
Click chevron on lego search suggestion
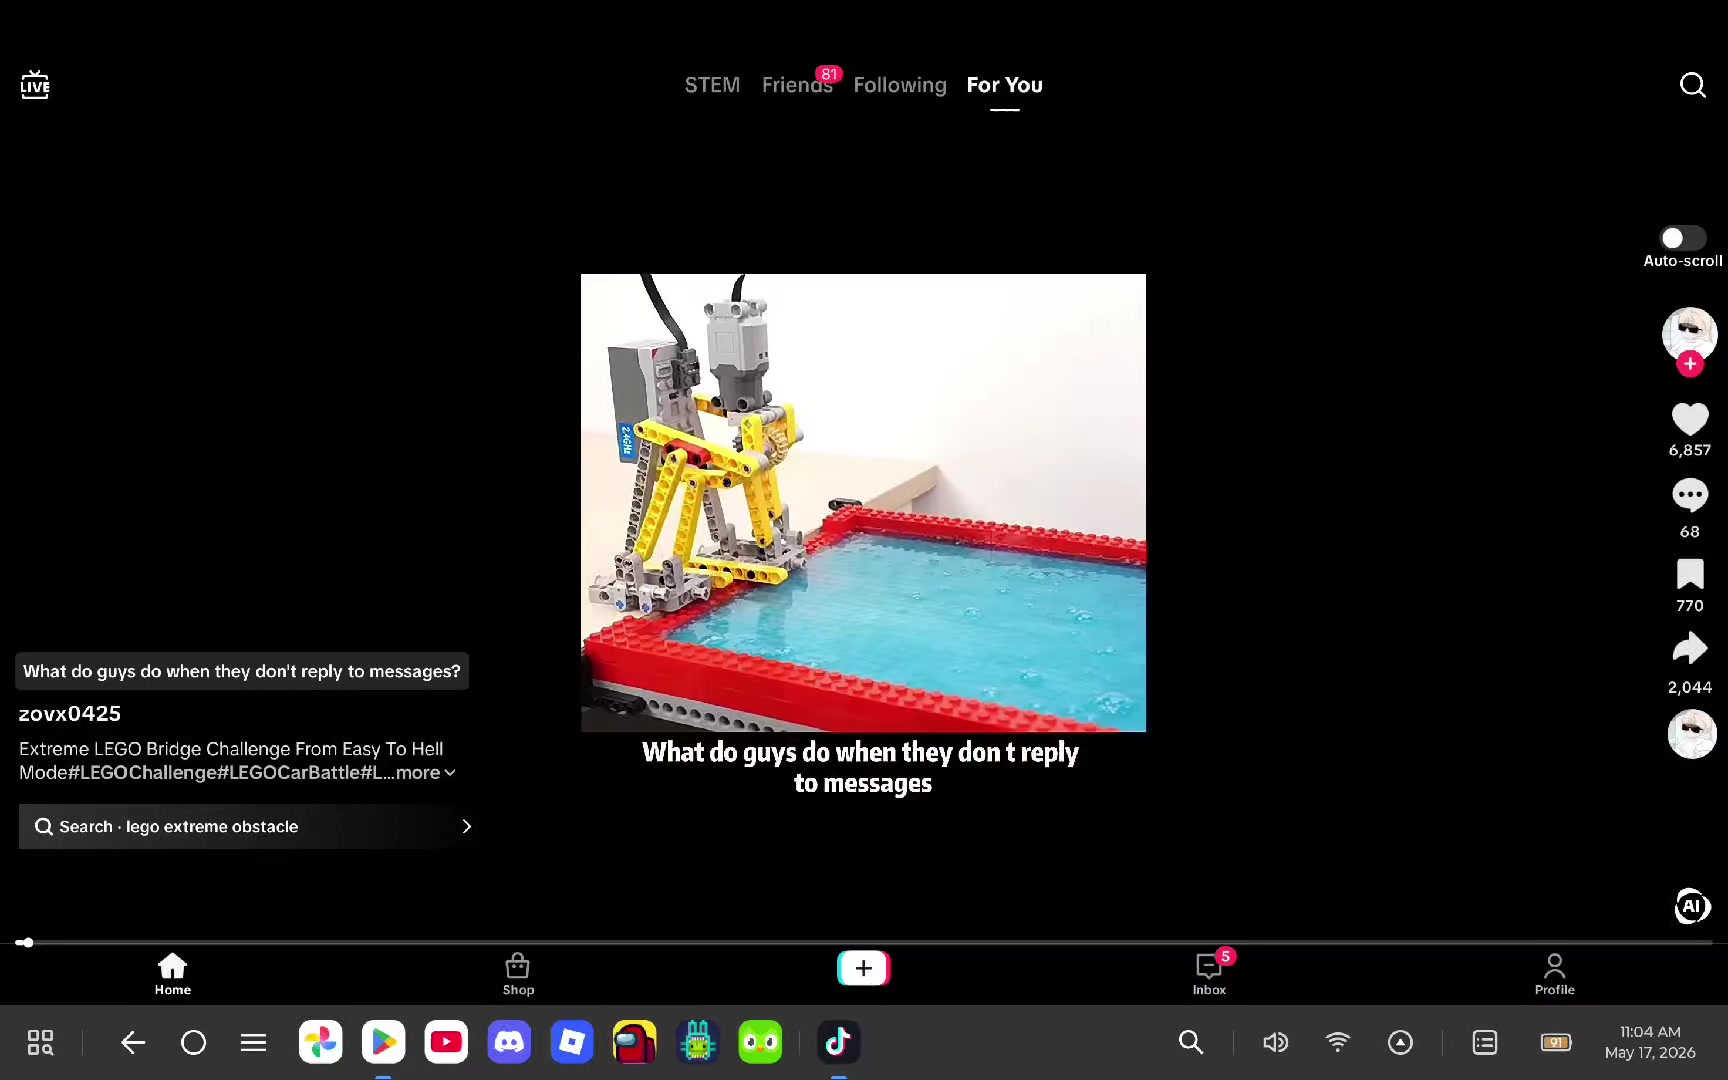[466, 827]
